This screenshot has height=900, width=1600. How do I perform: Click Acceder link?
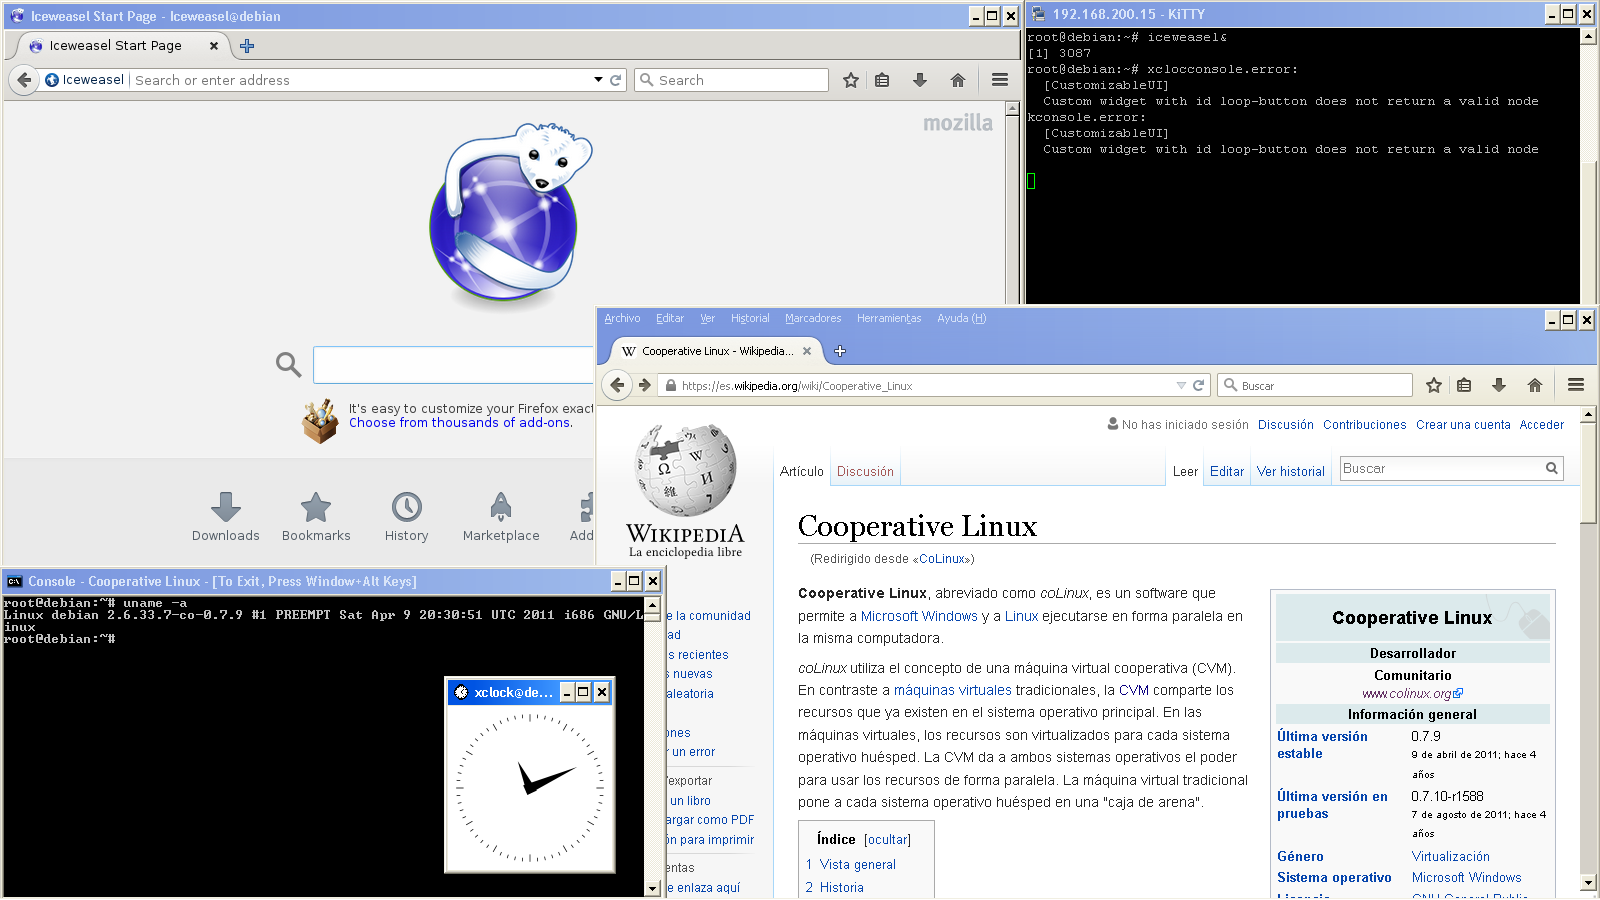[x=1542, y=425]
